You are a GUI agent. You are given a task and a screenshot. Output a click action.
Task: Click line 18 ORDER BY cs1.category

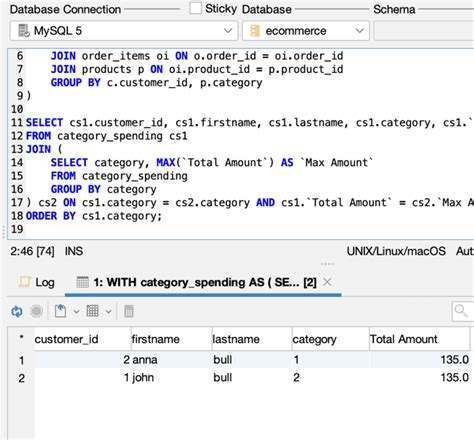[x=94, y=216]
